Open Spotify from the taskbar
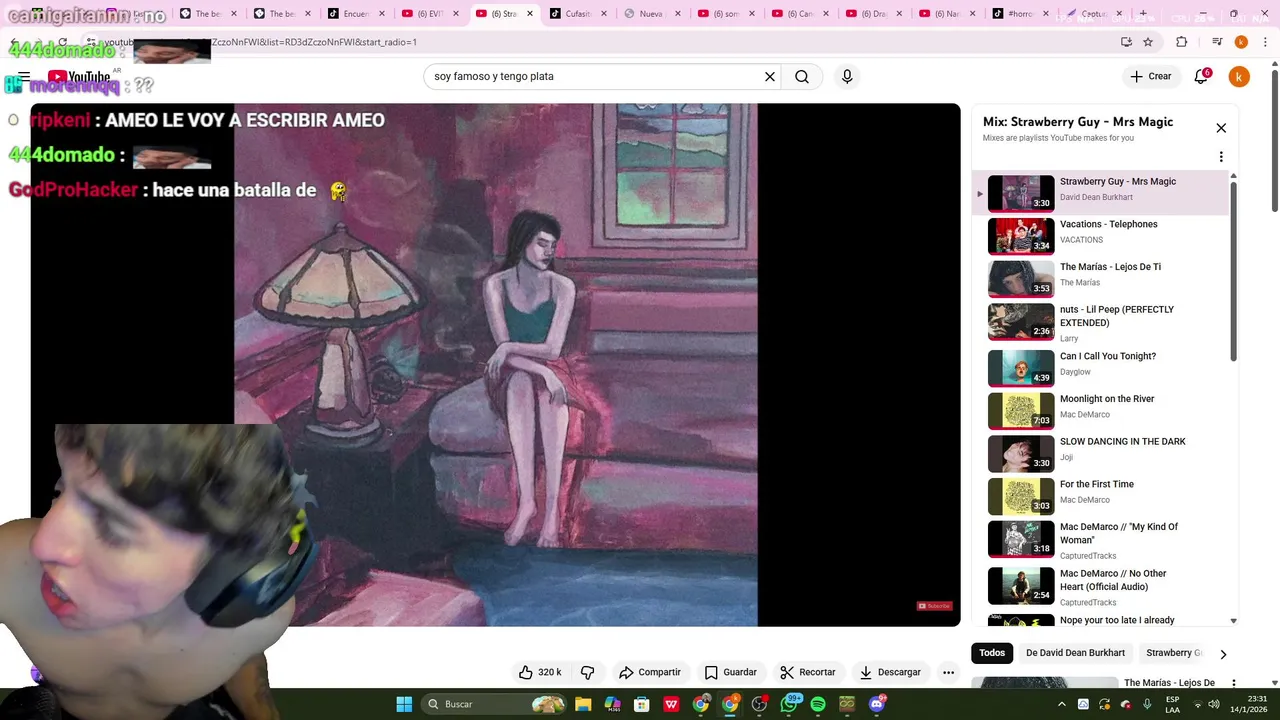Viewport: 1280px width, 720px height. (x=818, y=704)
